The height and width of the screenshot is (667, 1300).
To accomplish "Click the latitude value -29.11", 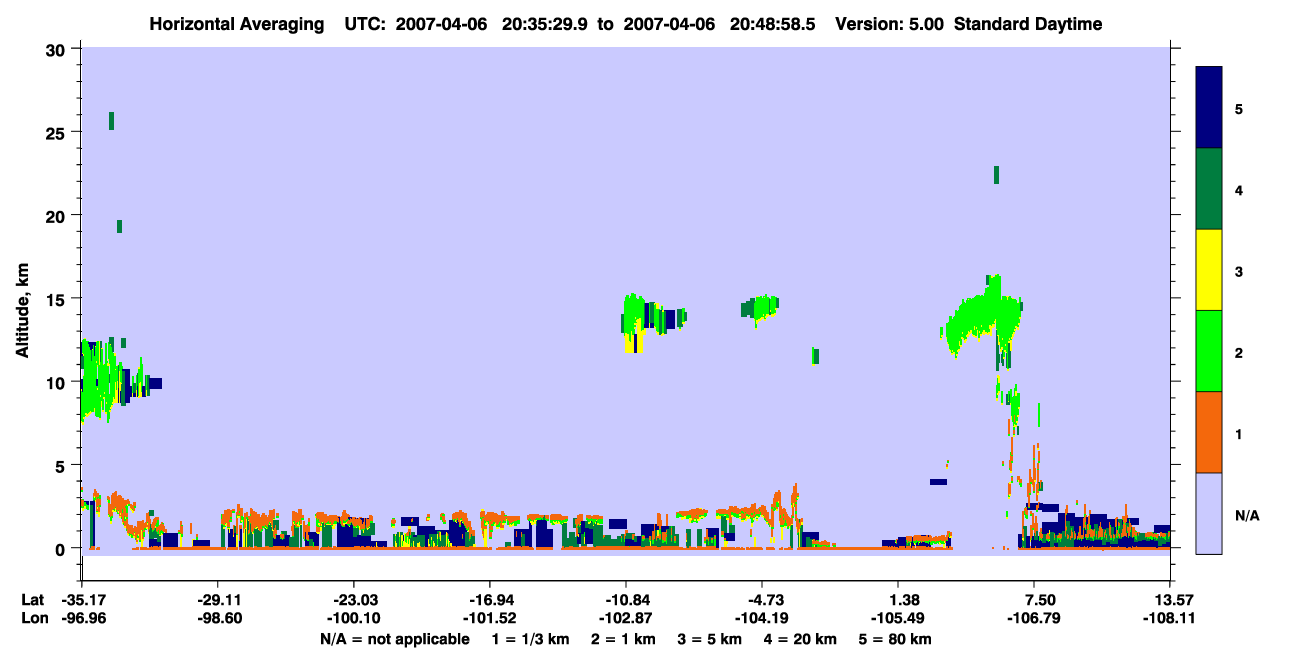I will [217, 600].
